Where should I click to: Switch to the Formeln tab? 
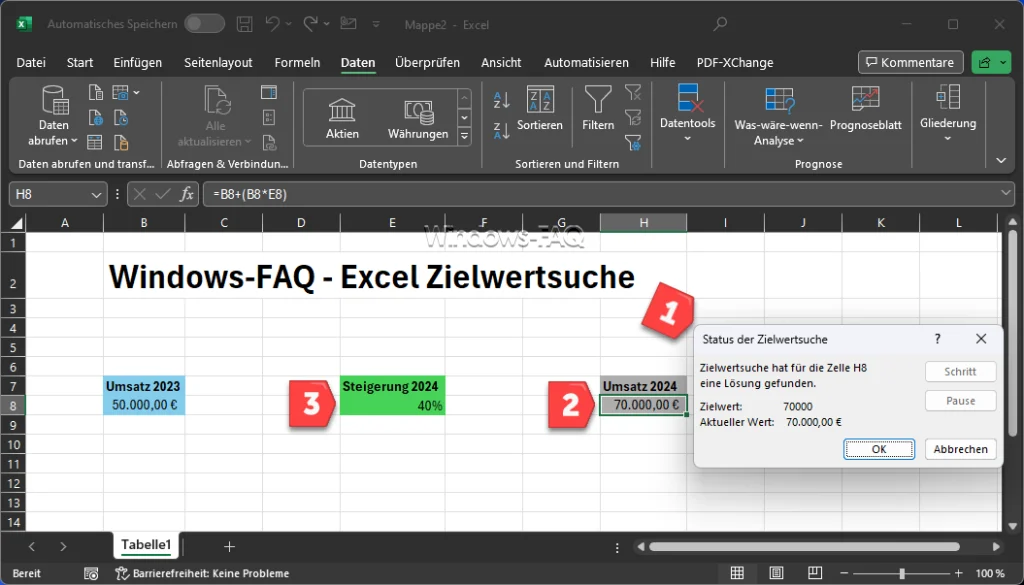coord(297,63)
